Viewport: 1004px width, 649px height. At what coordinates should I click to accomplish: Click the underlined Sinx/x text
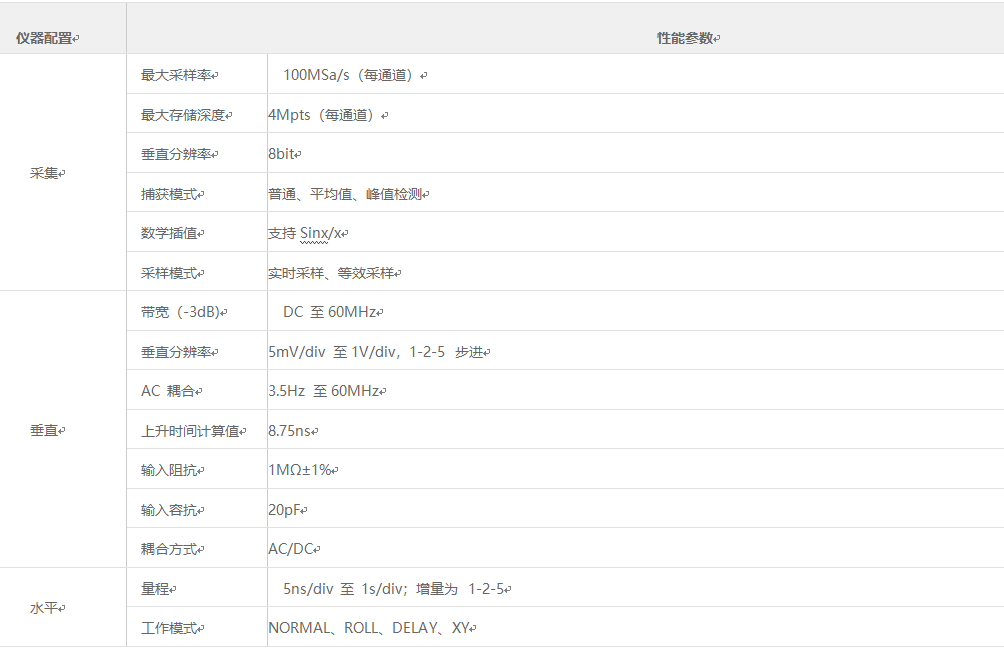pos(322,233)
